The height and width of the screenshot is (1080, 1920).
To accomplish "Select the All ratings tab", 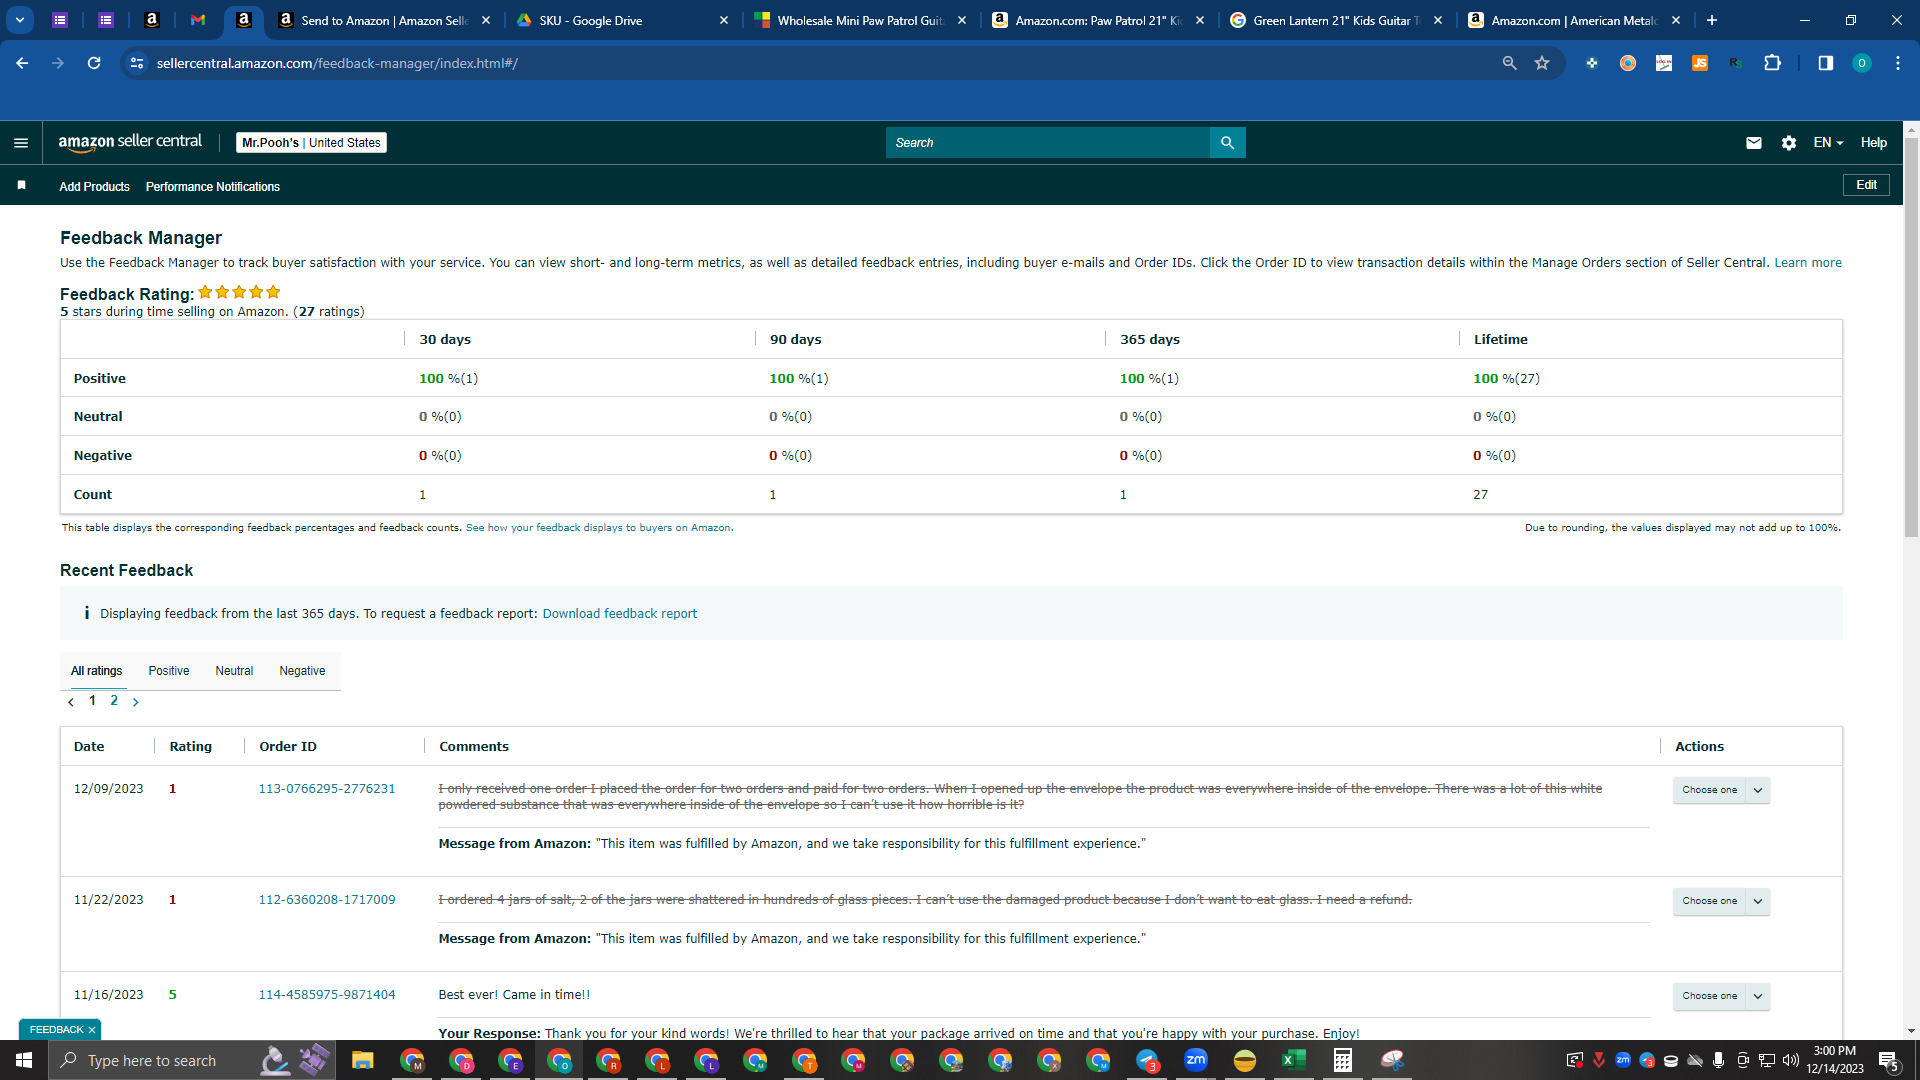I will 96,671.
